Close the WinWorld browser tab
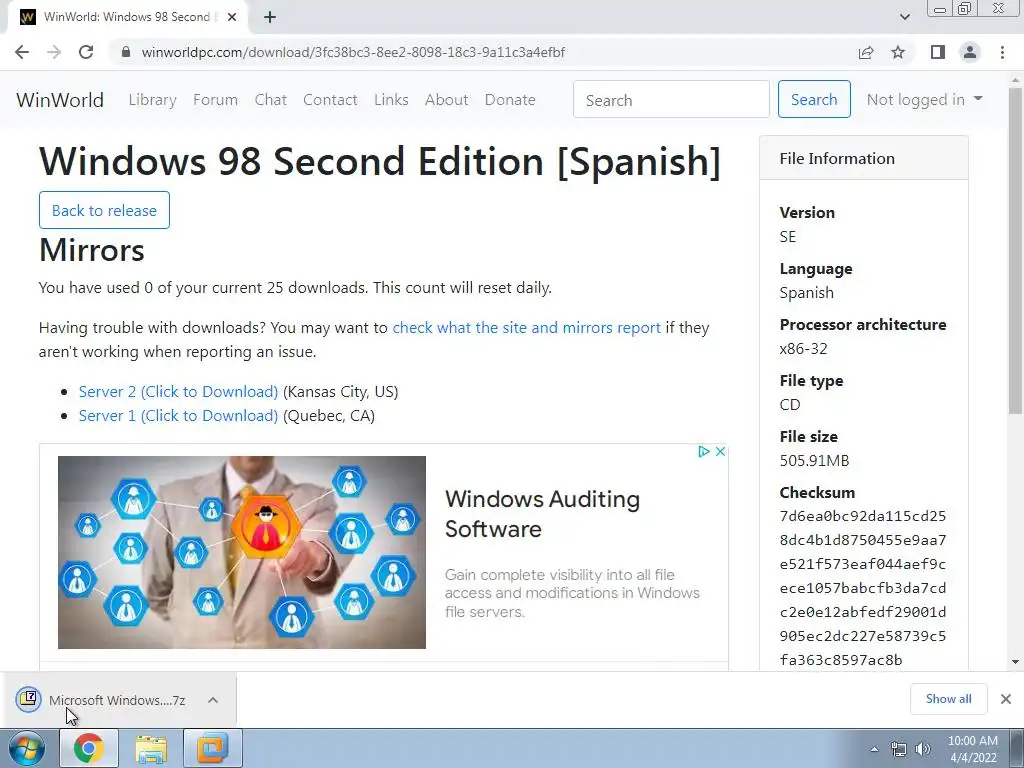 [x=232, y=18]
